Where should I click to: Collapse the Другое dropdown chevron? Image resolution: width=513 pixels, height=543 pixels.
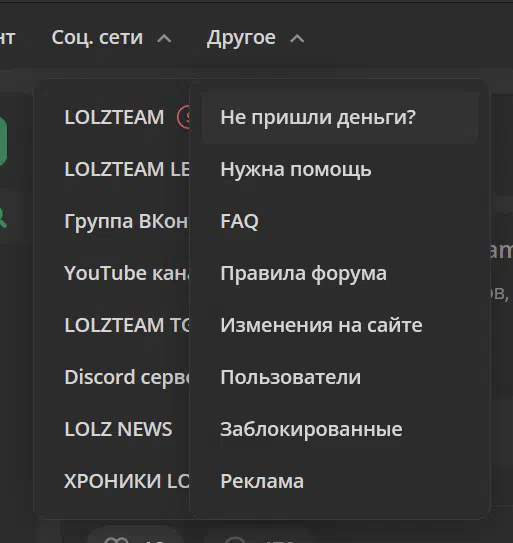tap(297, 38)
